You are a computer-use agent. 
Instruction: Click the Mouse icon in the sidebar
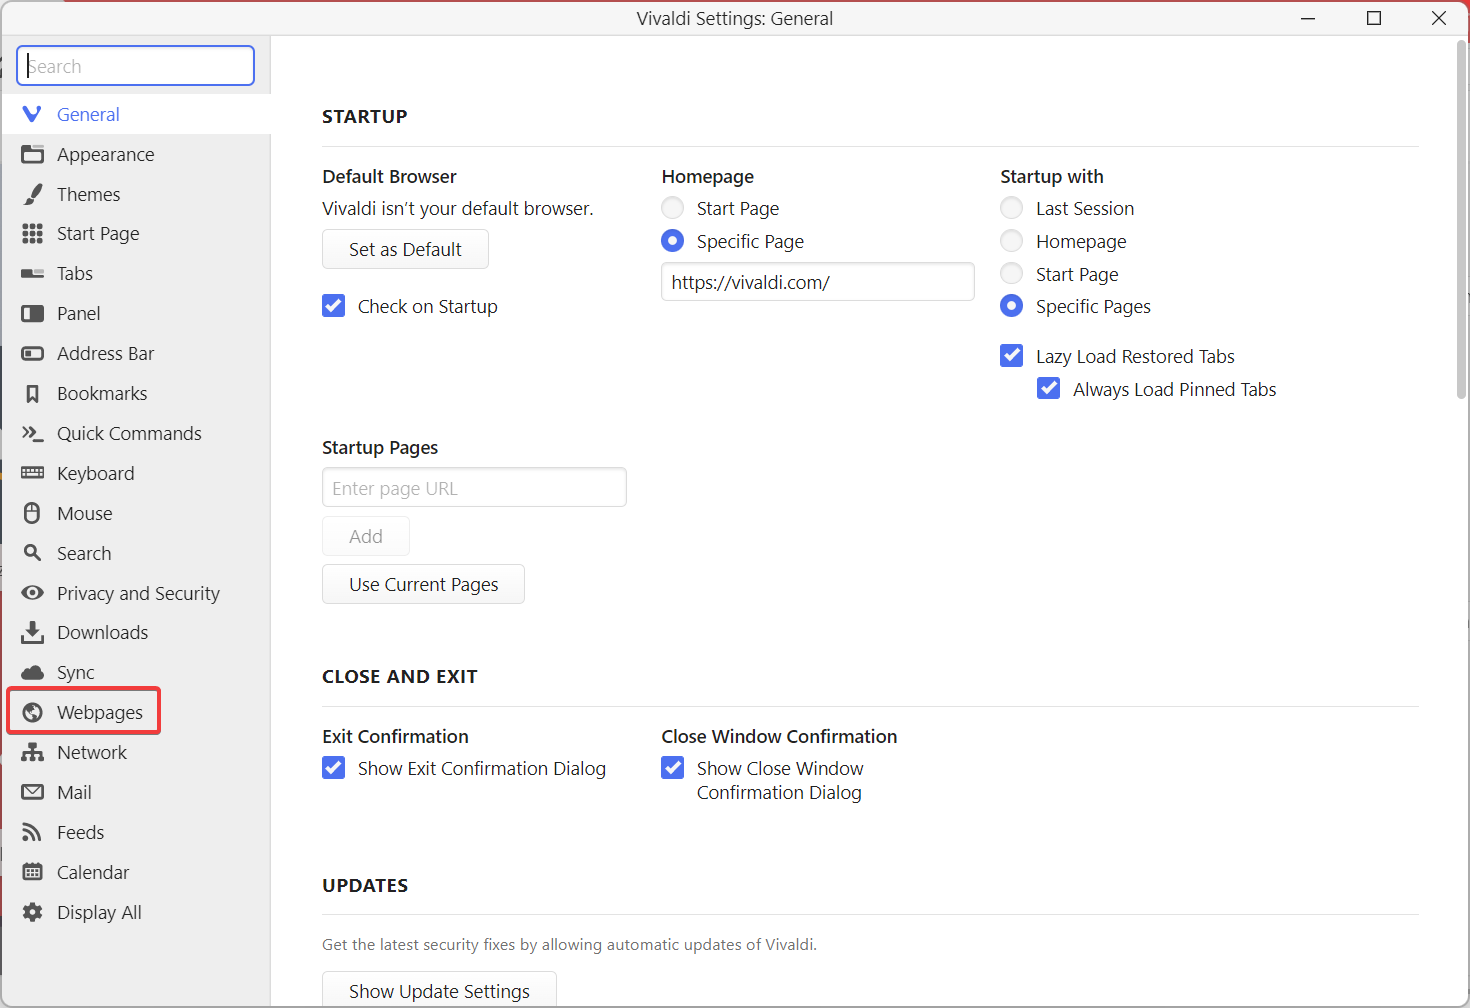(32, 513)
